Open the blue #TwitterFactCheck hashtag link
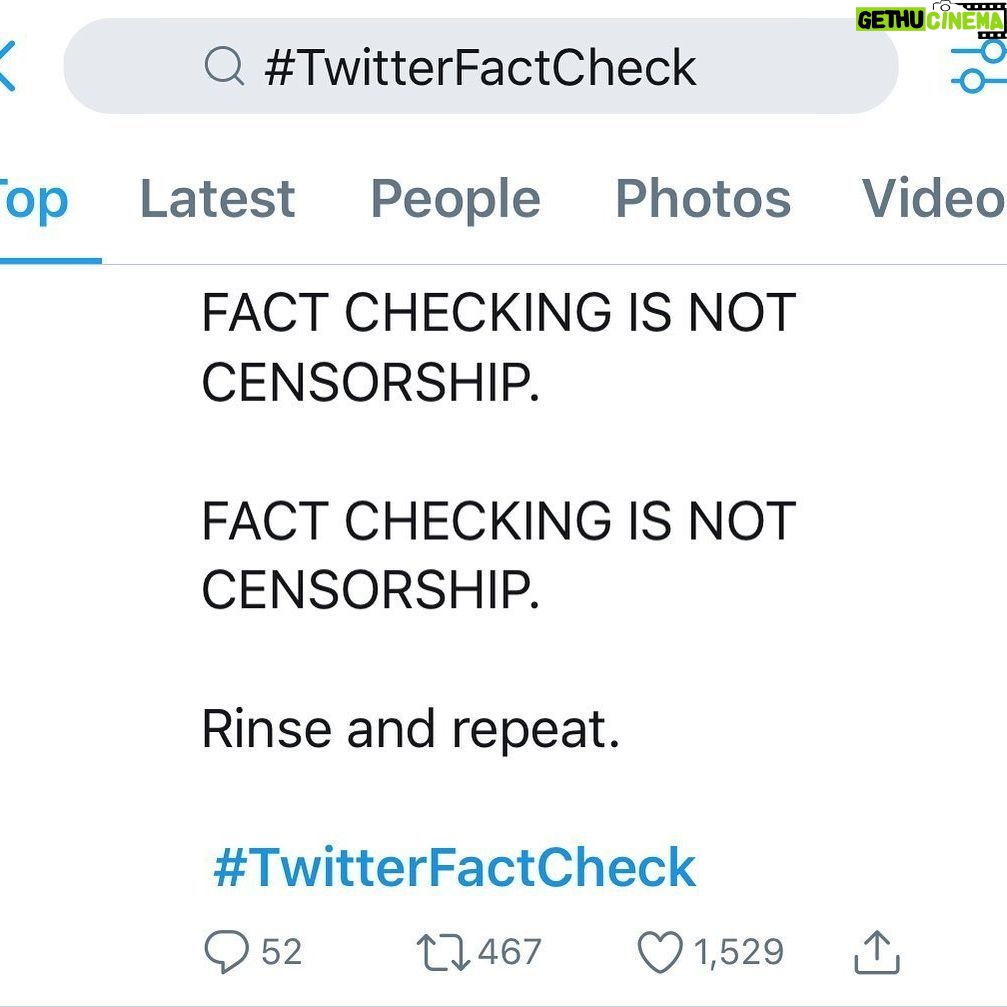1007x1007 pixels. point(455,868)
